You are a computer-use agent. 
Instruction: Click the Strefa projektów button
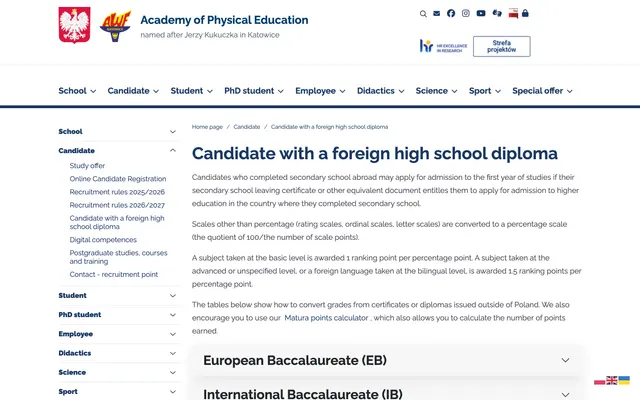tap(502, 46)
